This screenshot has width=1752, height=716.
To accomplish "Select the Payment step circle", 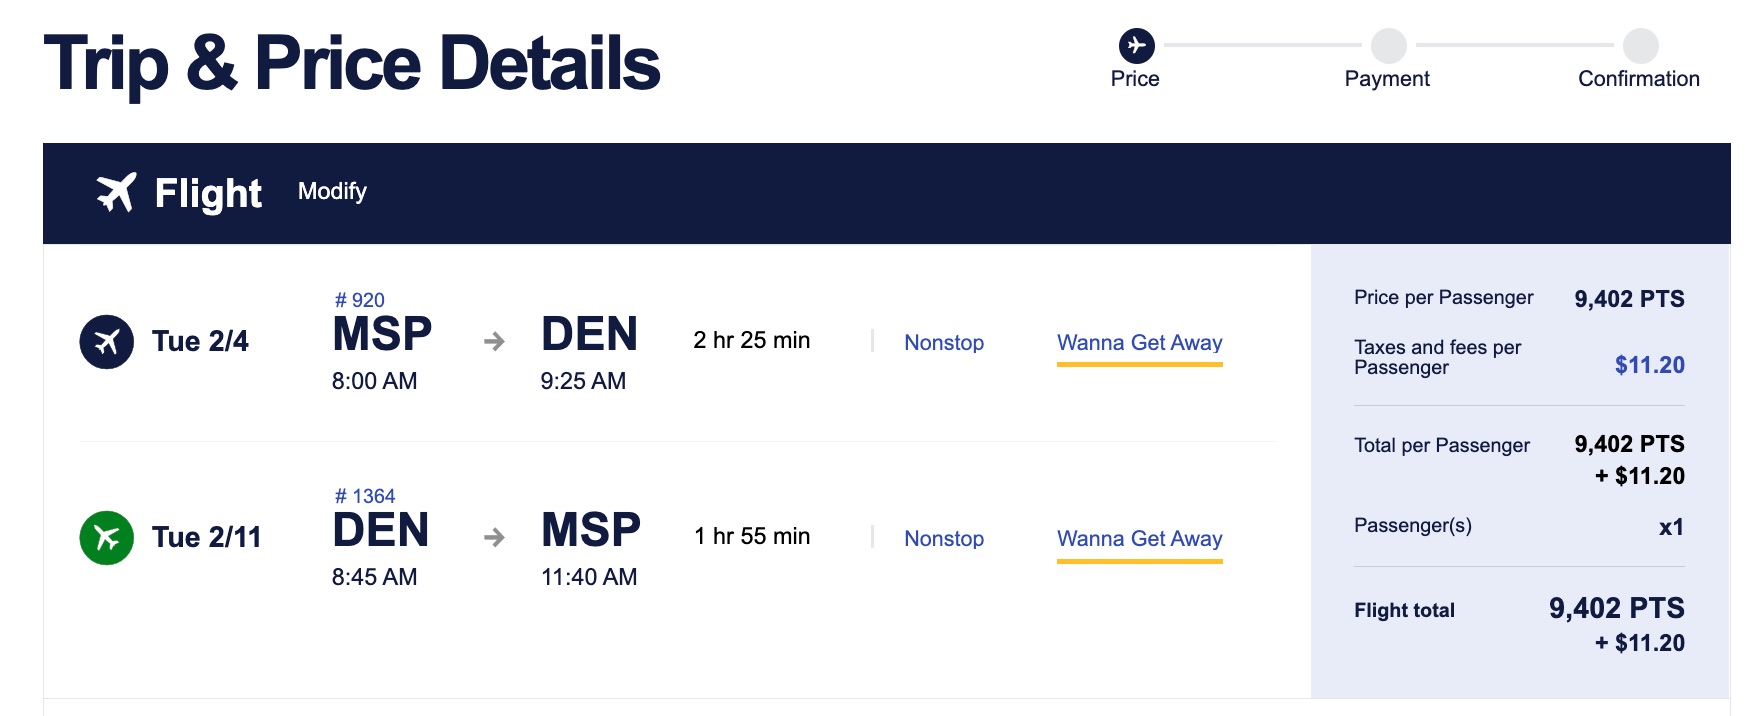I will [1387, 44].
